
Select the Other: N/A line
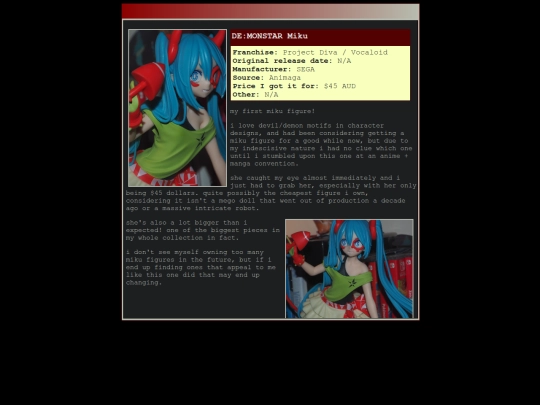click(255, 94)
